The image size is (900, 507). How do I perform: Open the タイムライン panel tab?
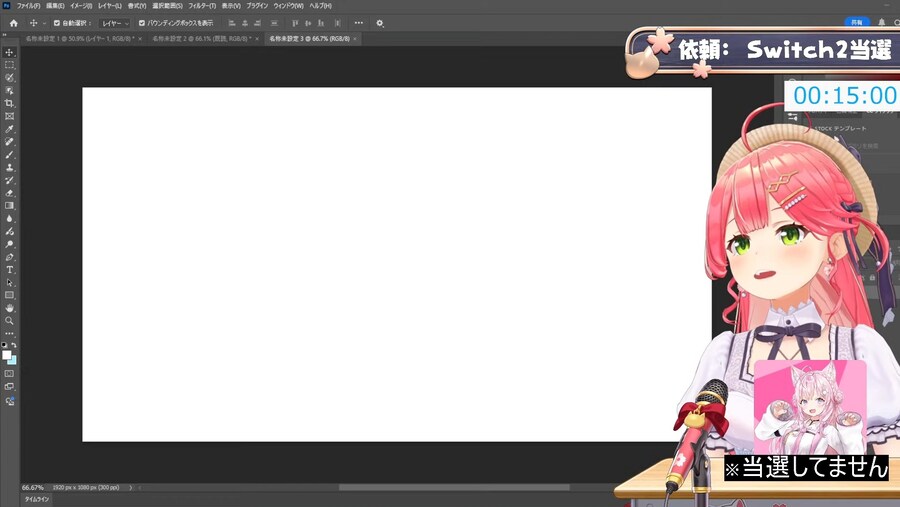click(x=37, y=499)
